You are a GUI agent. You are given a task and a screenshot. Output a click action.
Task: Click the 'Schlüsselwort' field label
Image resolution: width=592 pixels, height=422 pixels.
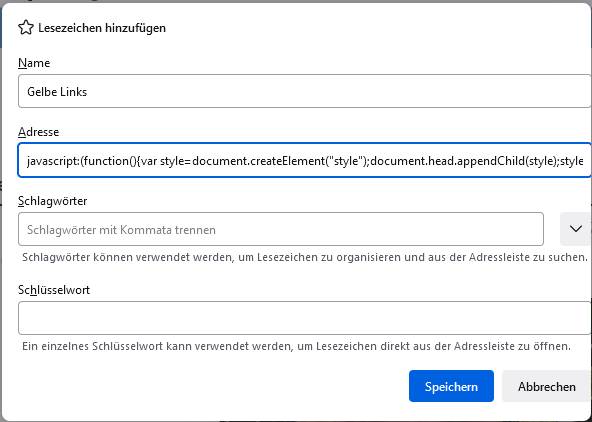(x=54, y=290)
